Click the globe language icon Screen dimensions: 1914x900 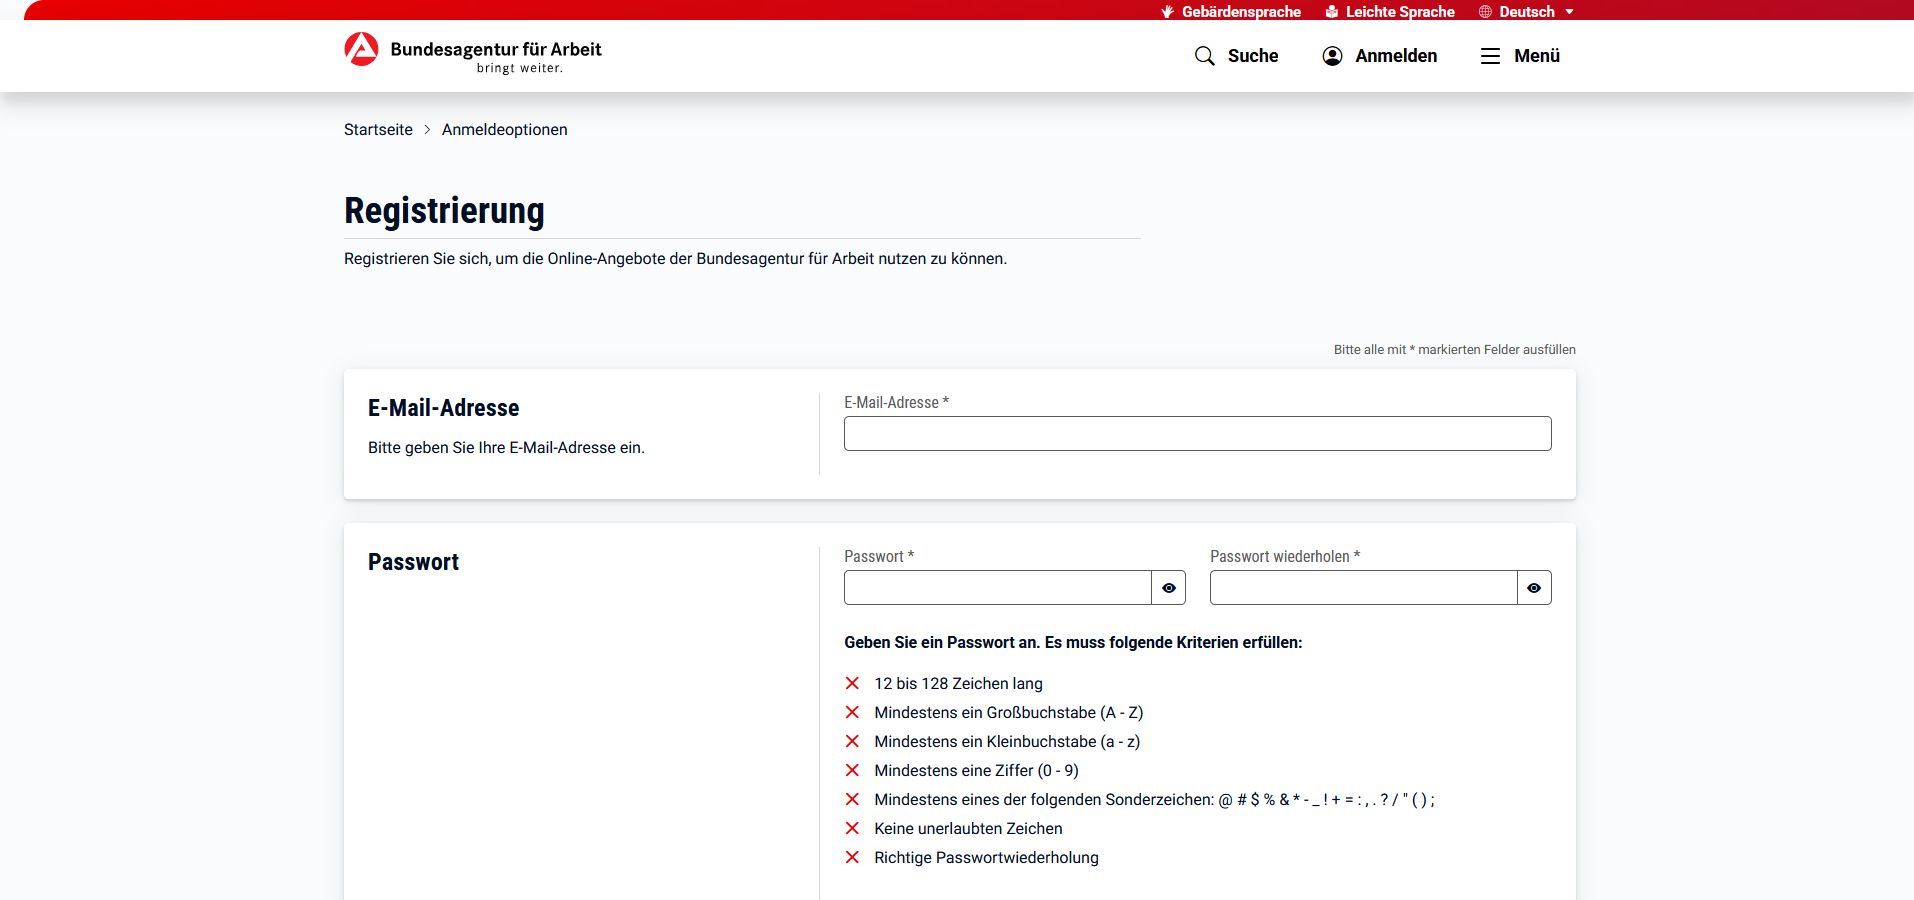click(1485, 12)
